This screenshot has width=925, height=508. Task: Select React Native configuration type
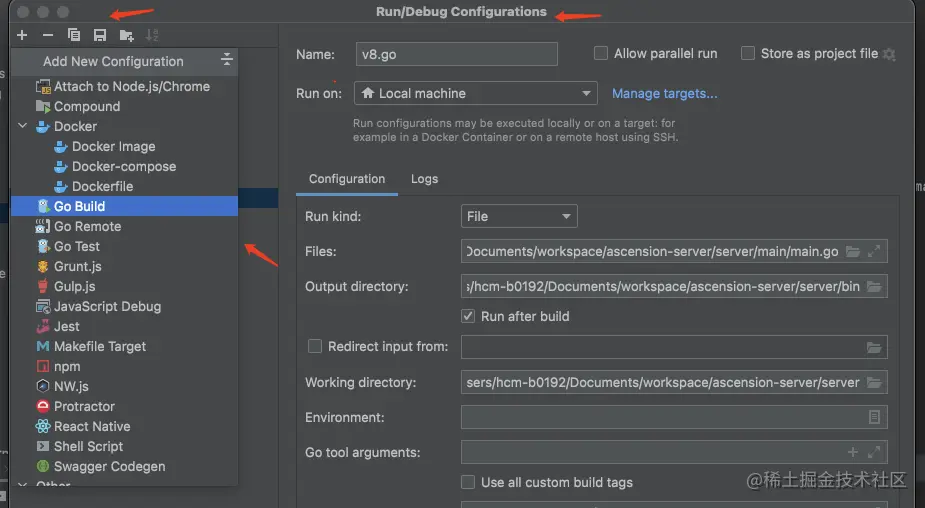coord(124,427)
